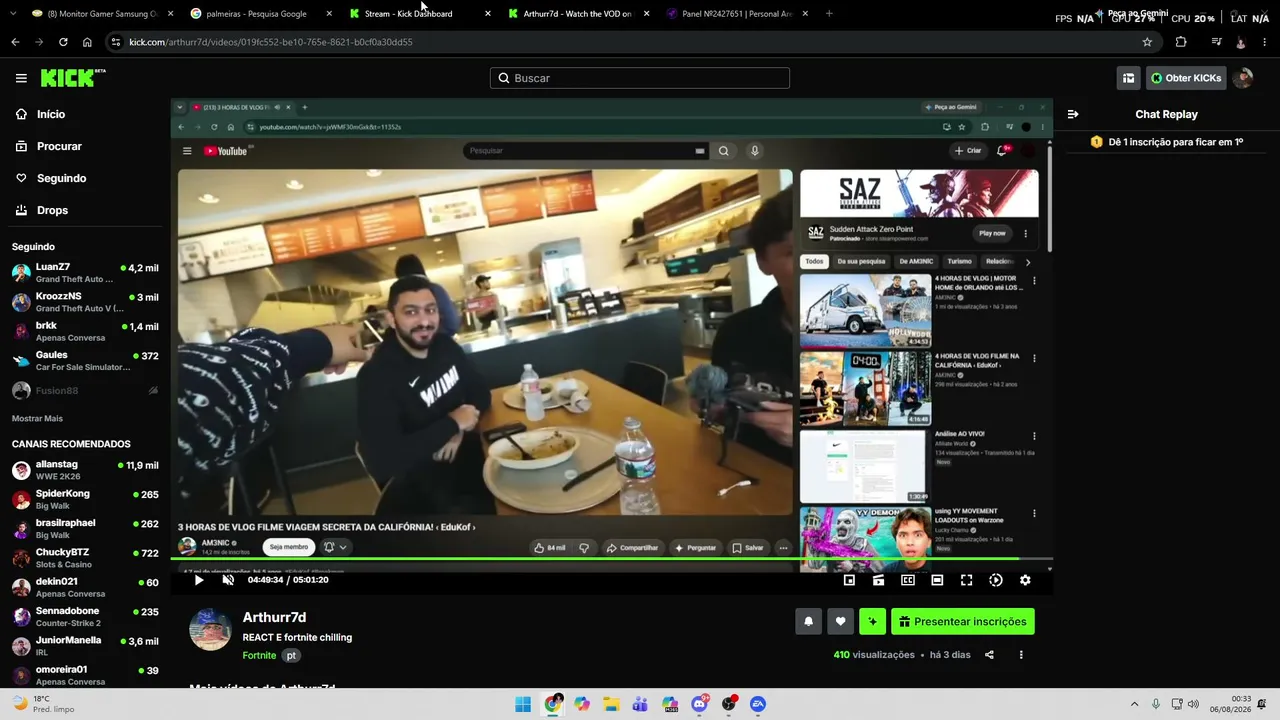Share the VOD using share icon
The width and height of the screenshot is (1280, 720).
click(989, 655)
